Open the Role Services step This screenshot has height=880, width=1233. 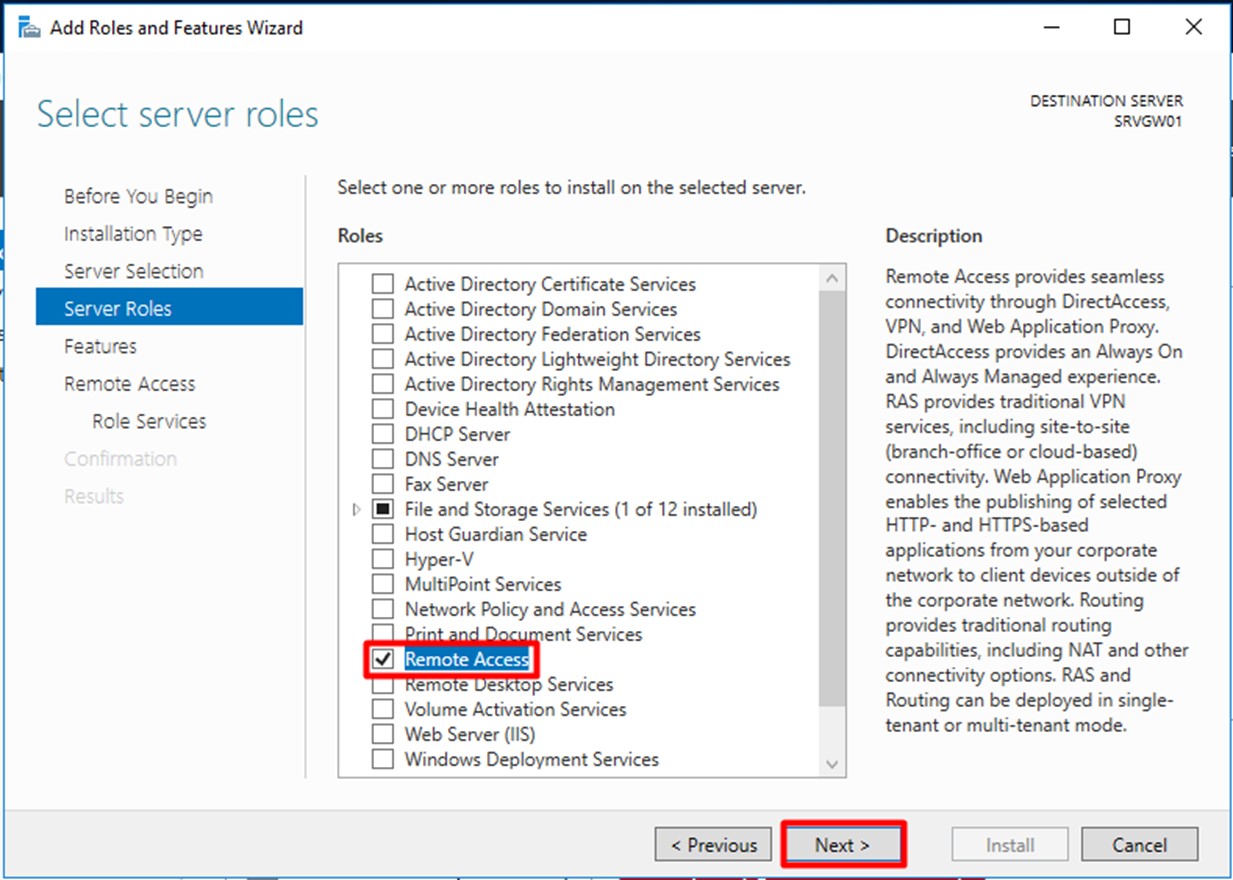148,420
